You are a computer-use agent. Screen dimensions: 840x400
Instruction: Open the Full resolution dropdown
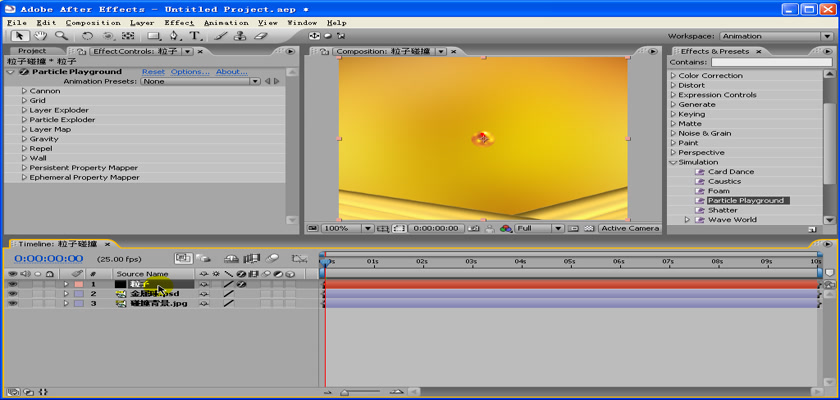[539, 229]
